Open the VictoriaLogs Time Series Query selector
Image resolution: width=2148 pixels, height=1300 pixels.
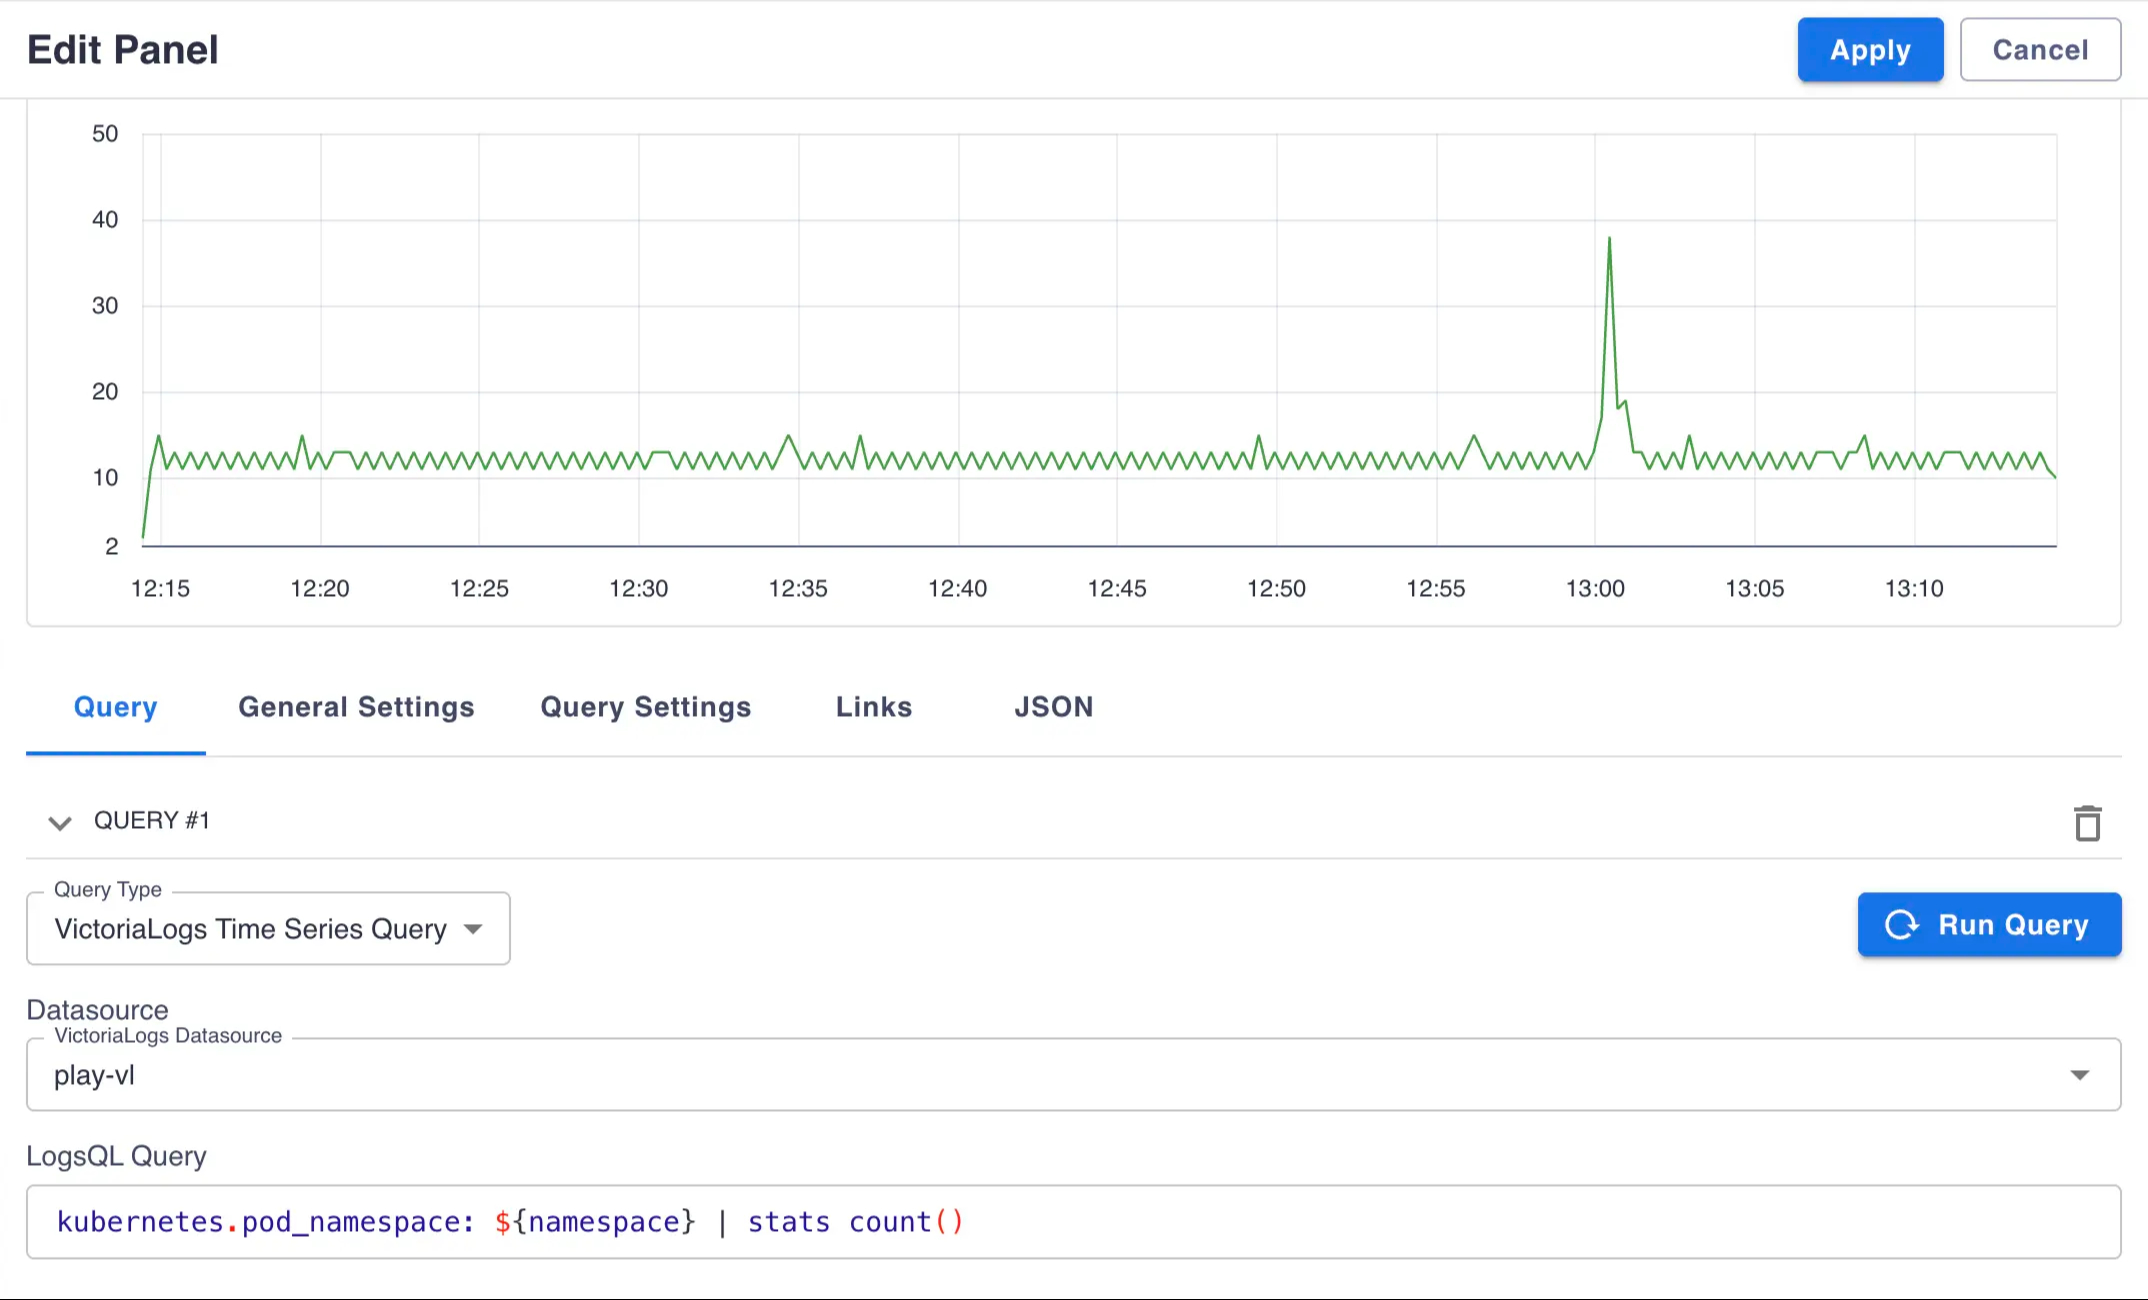(x=268, y=928)
